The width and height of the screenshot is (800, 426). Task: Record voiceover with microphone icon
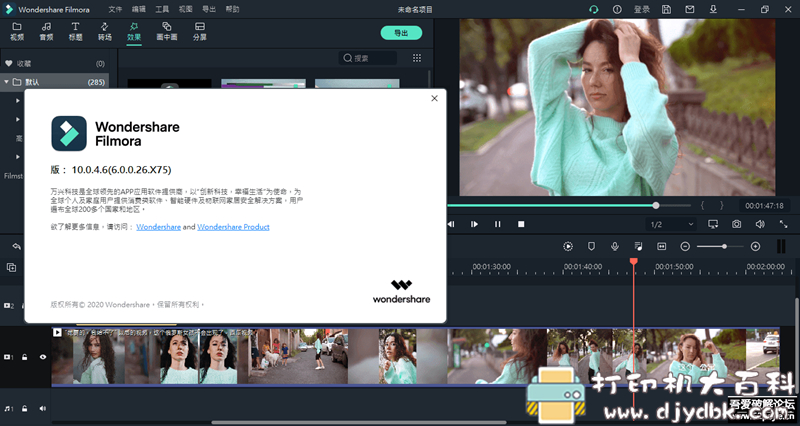[615, 246]
